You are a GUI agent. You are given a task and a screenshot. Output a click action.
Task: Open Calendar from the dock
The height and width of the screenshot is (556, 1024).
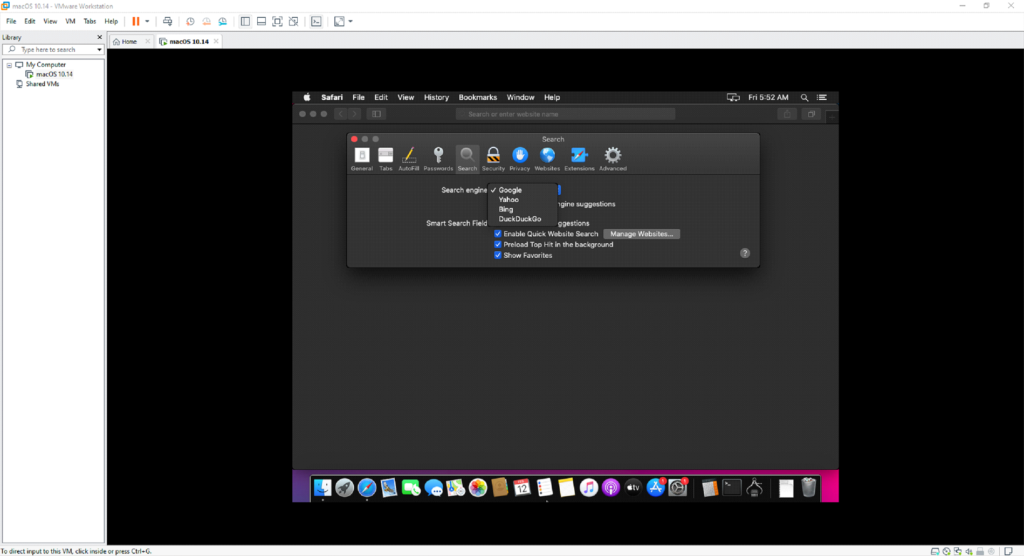[x=522, y=487]
